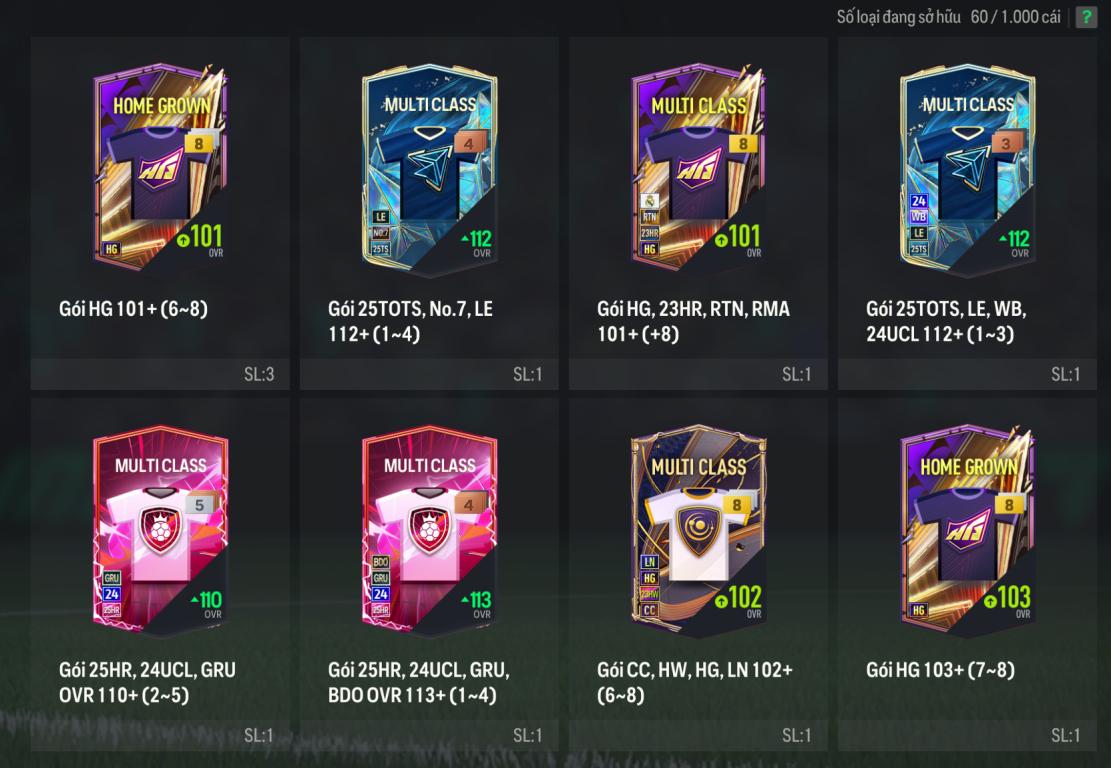Image resolution: width=1111 pixels, height=768 pixels.
Task: Open the pink Multi Class 110 OVR pack
Action: (x=160, y=529)
